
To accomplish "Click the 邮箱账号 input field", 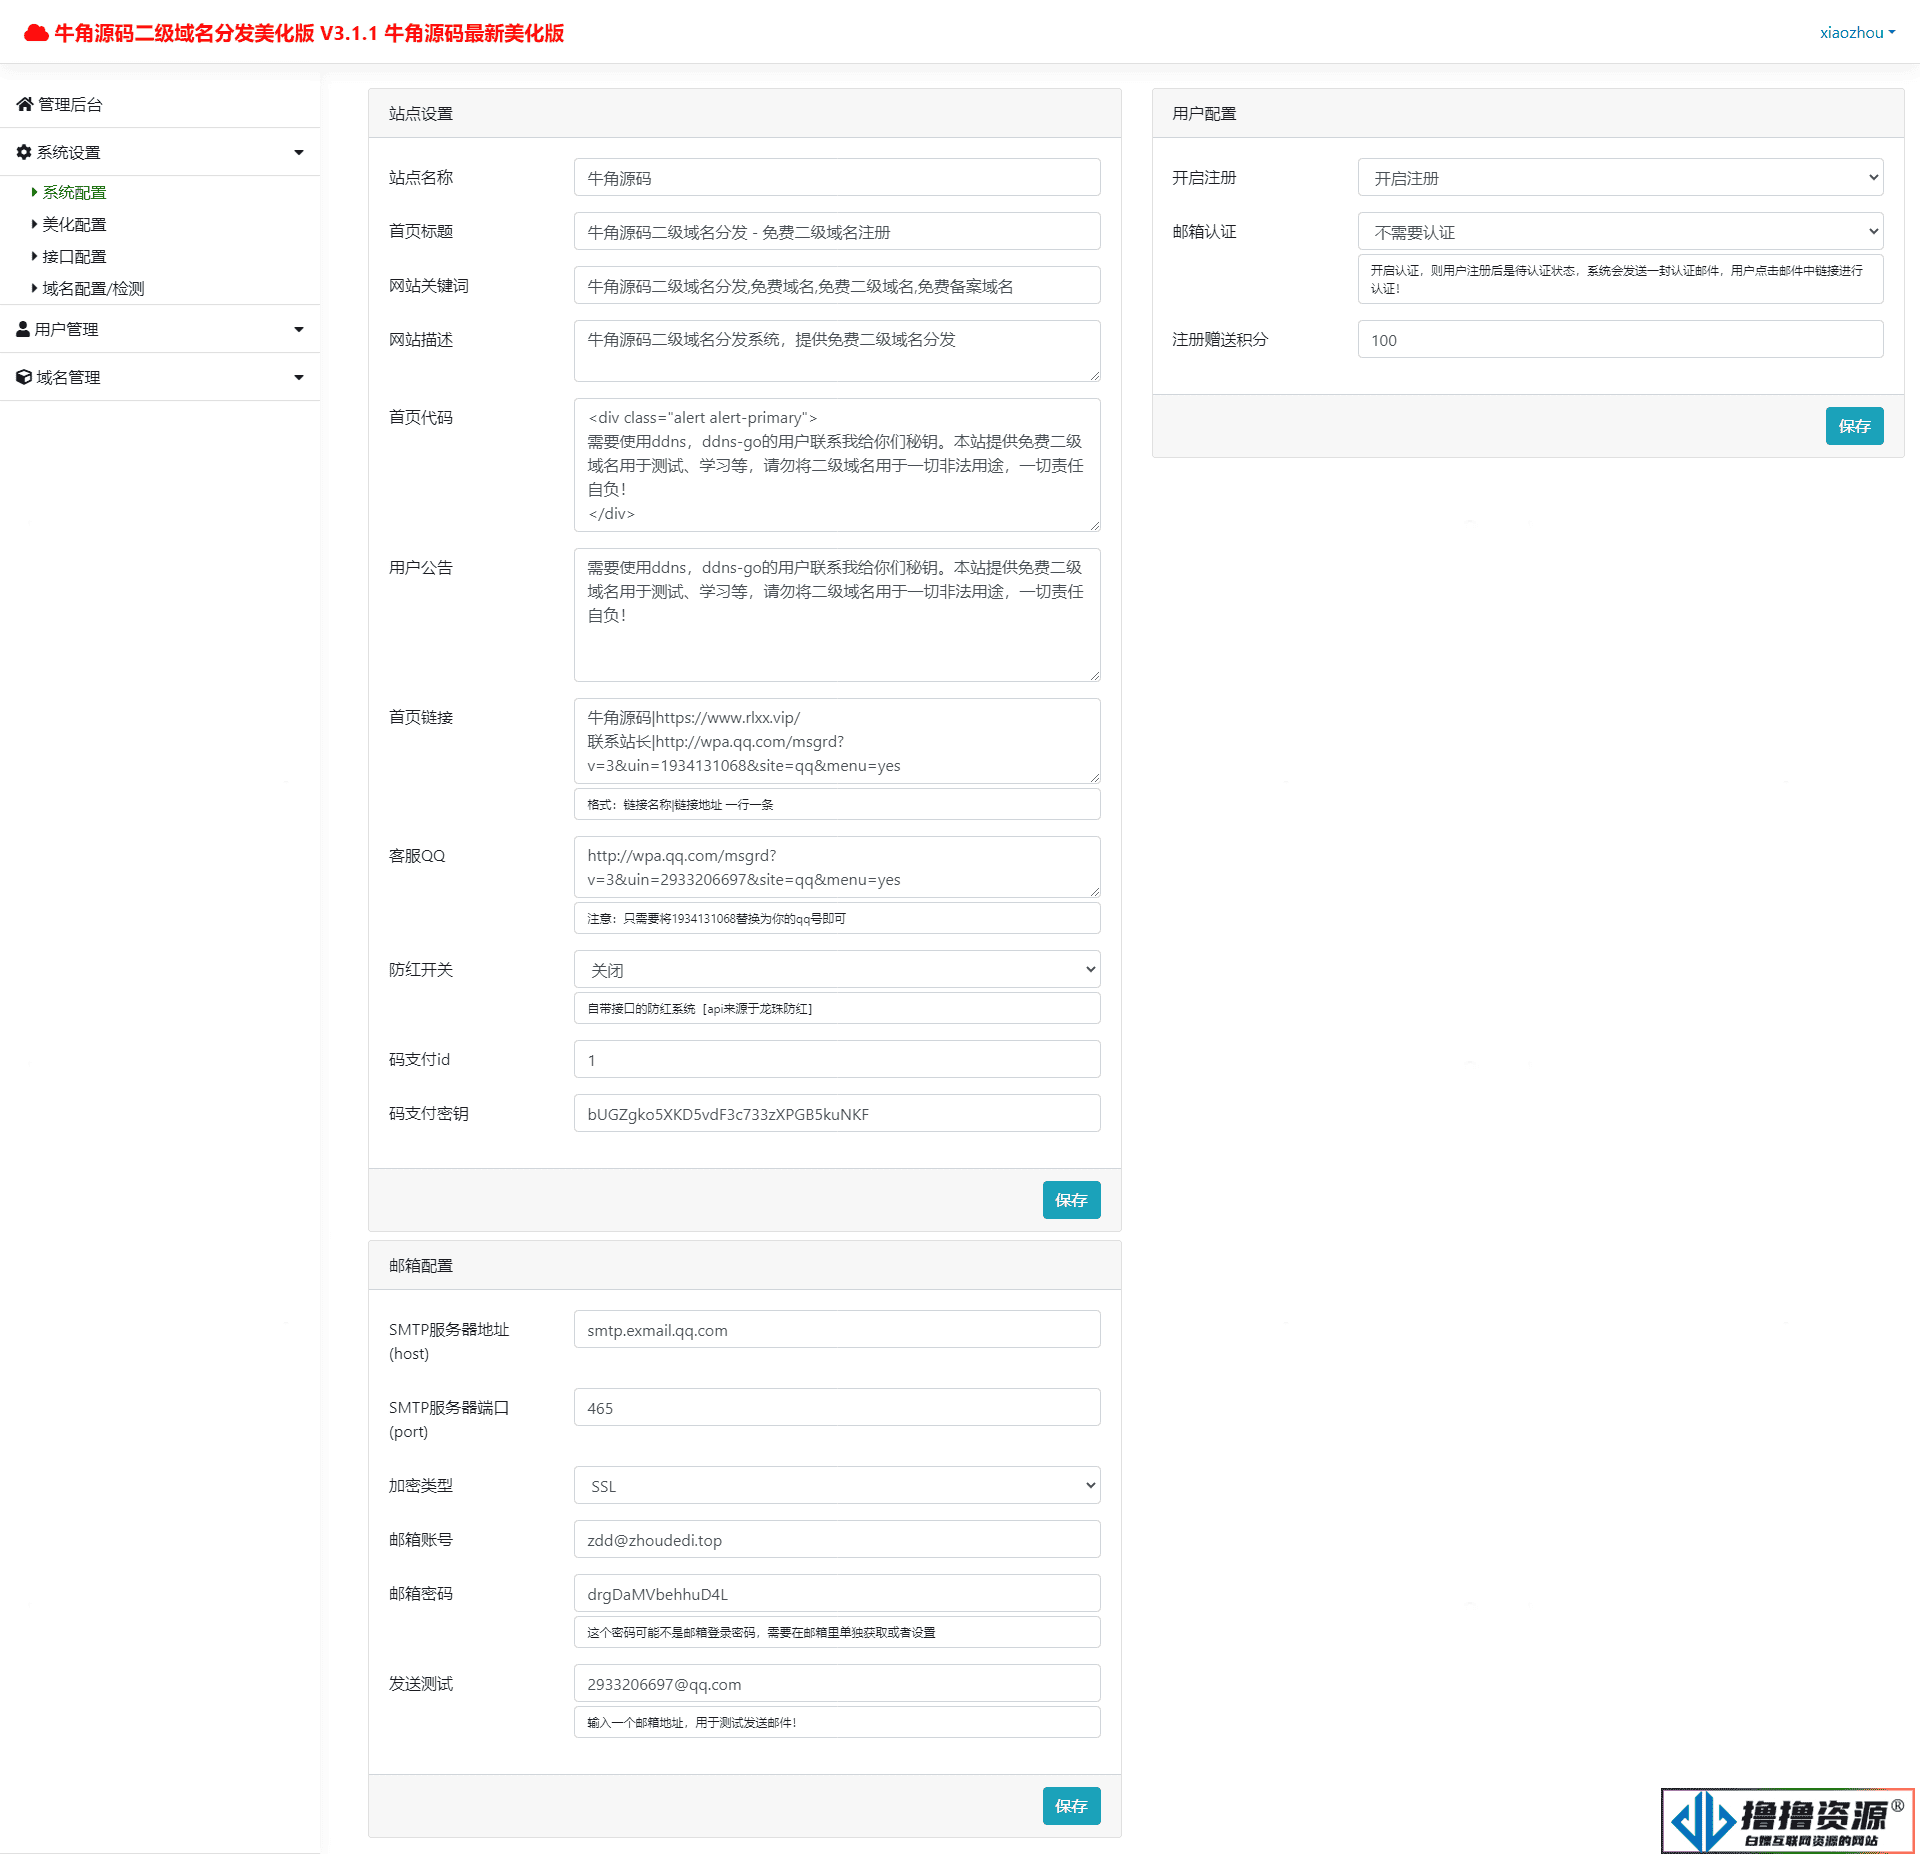I will point(837,1539).
